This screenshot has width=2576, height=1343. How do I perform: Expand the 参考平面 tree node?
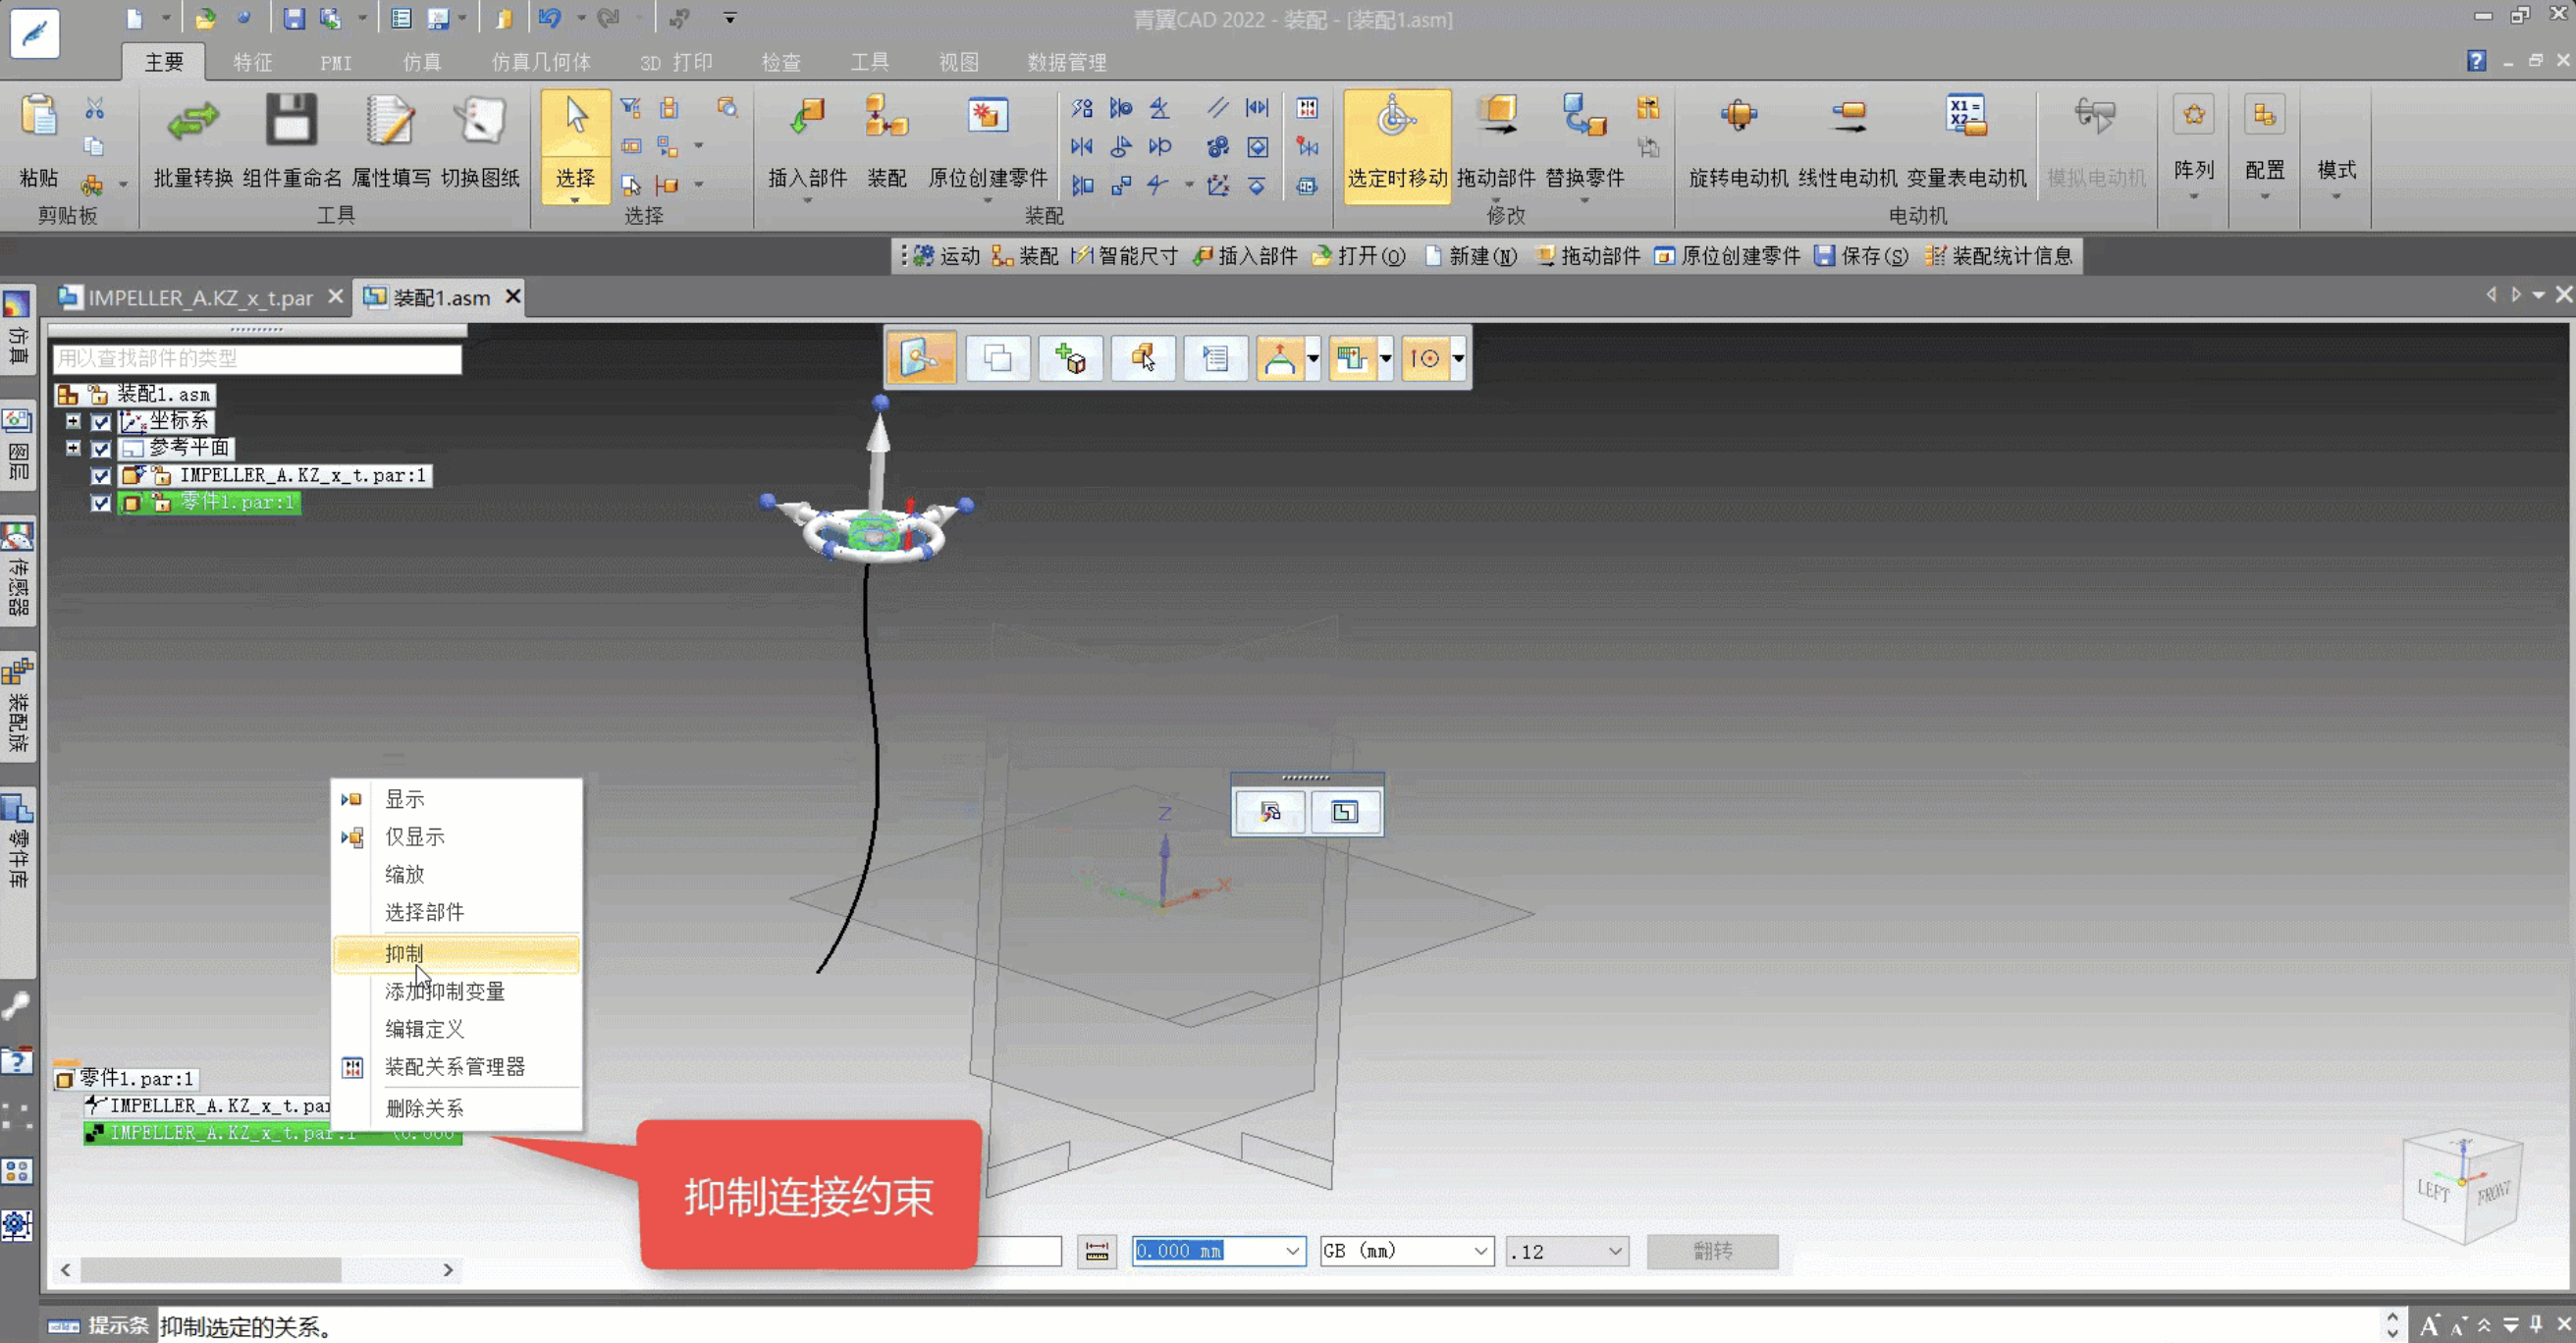point(73,448)
